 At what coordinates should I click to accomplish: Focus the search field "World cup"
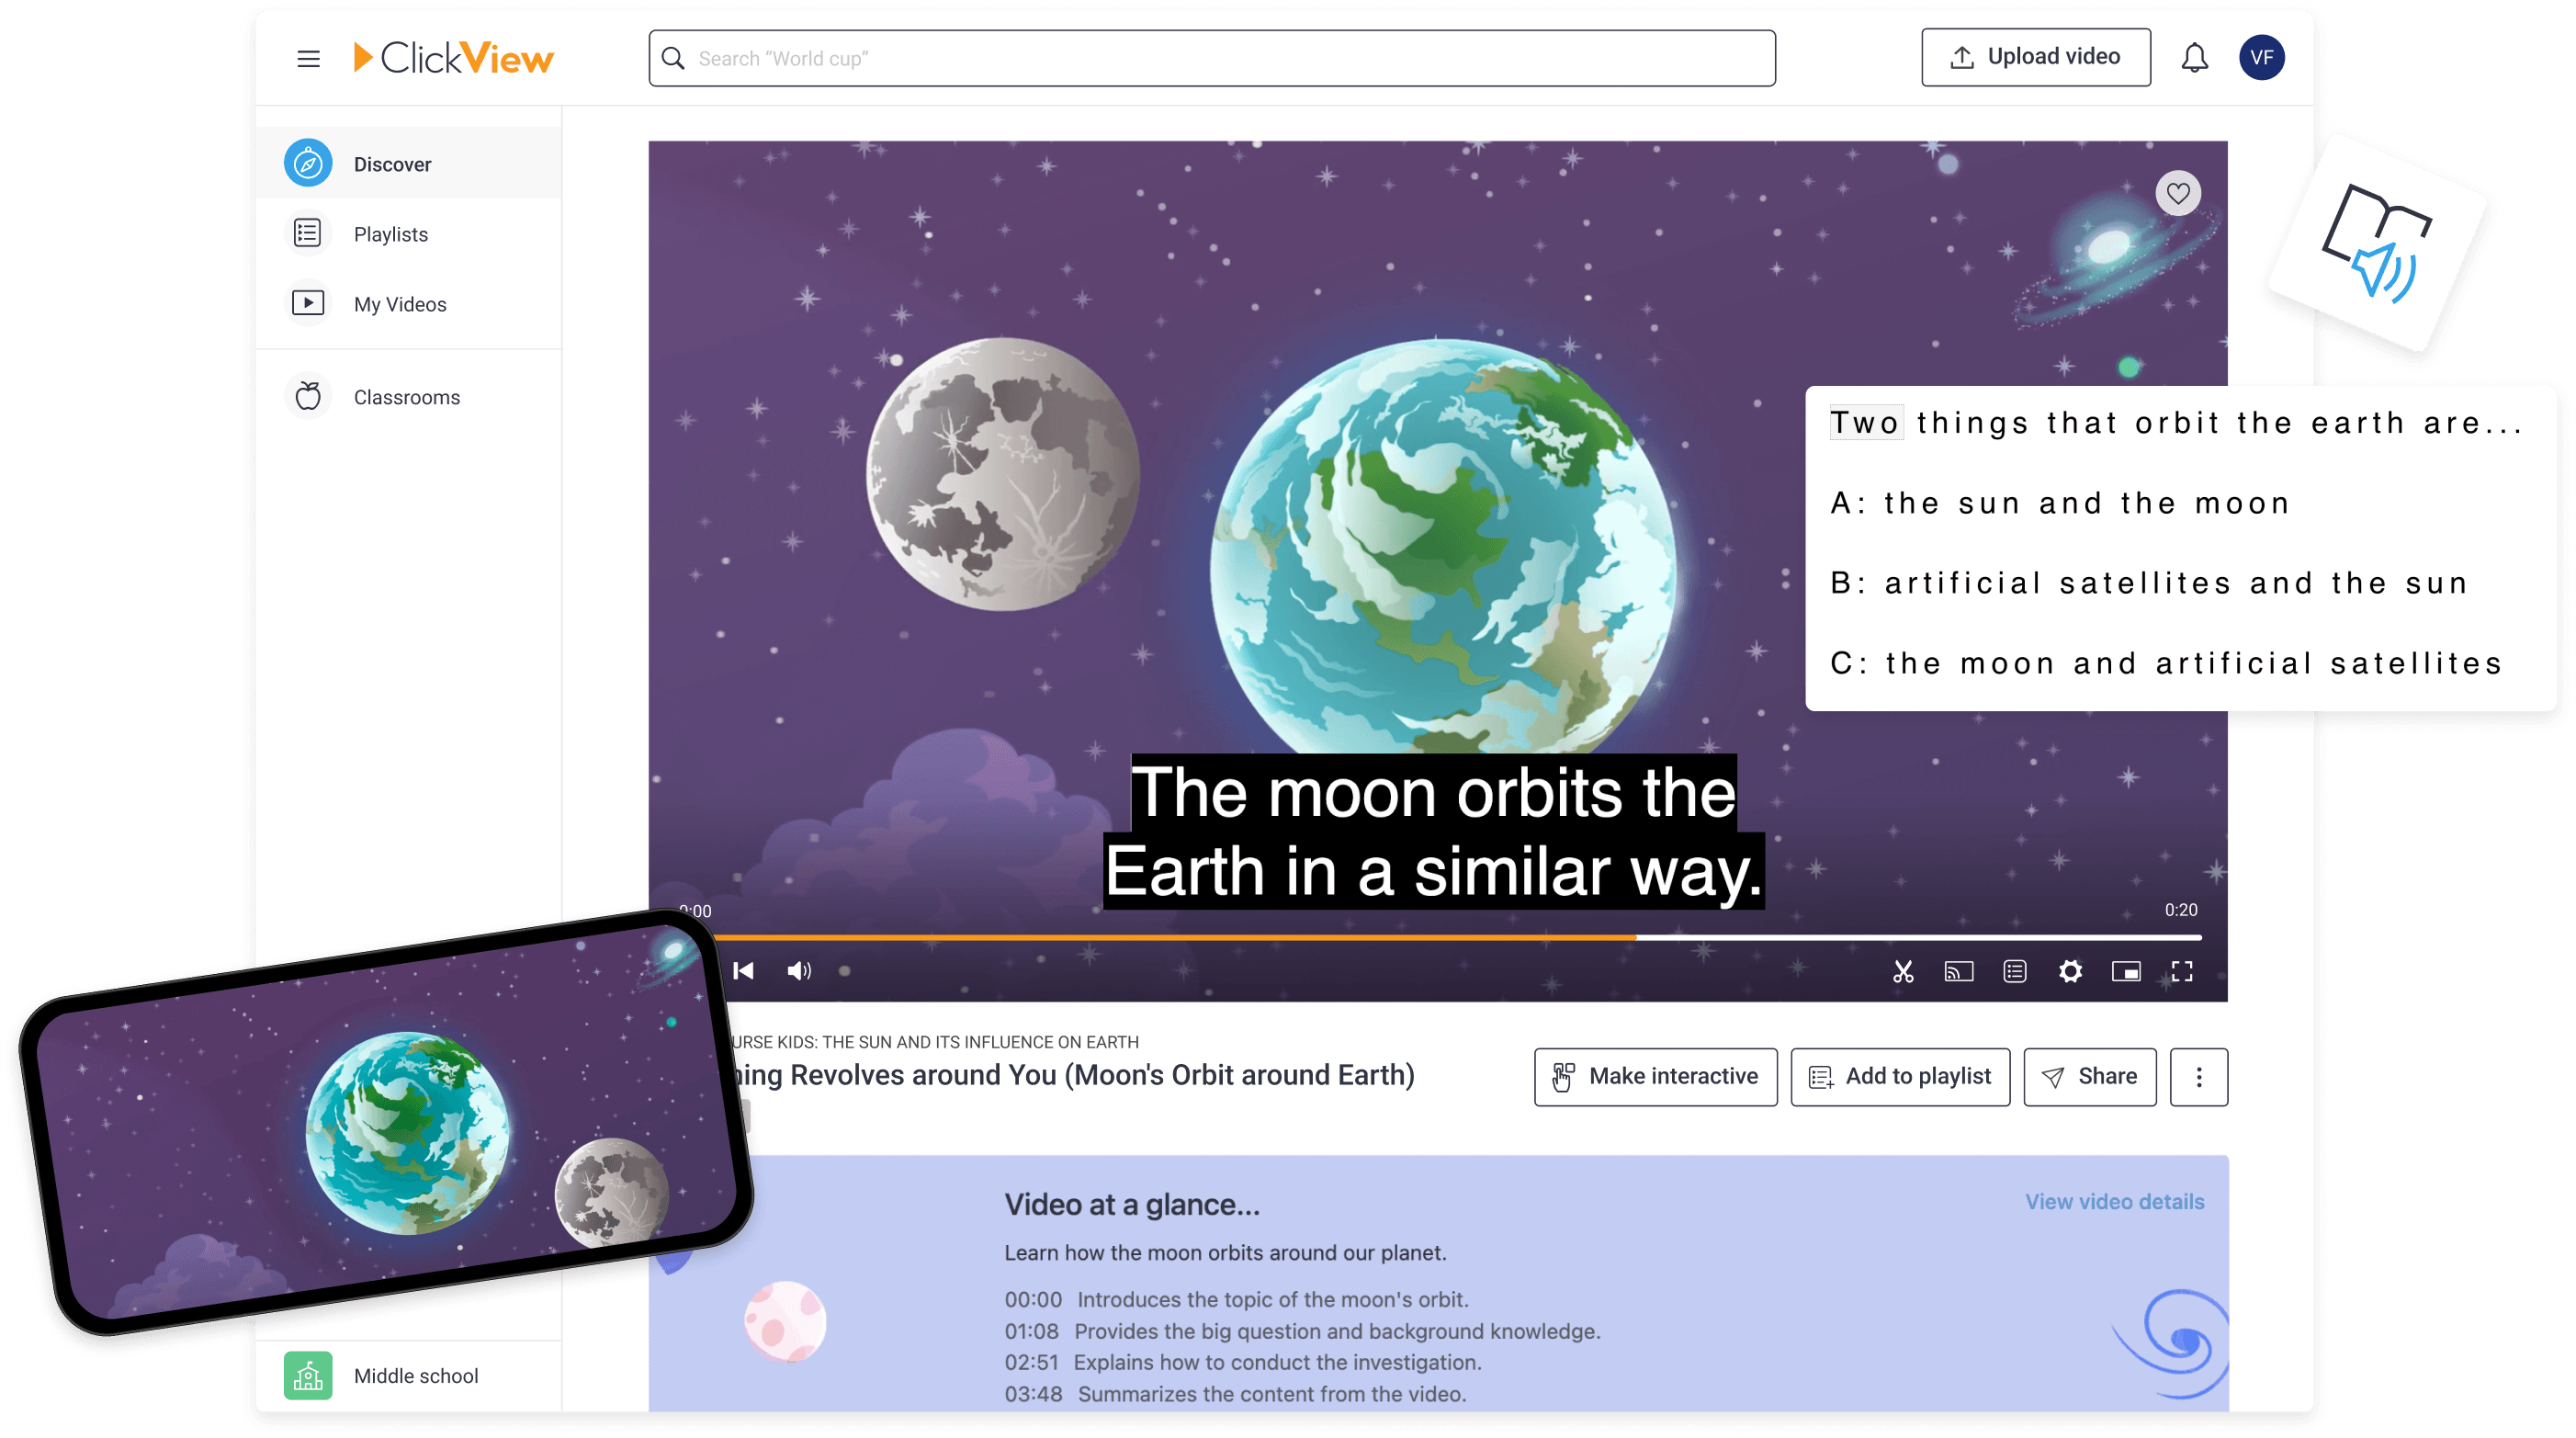[1211, 58]
